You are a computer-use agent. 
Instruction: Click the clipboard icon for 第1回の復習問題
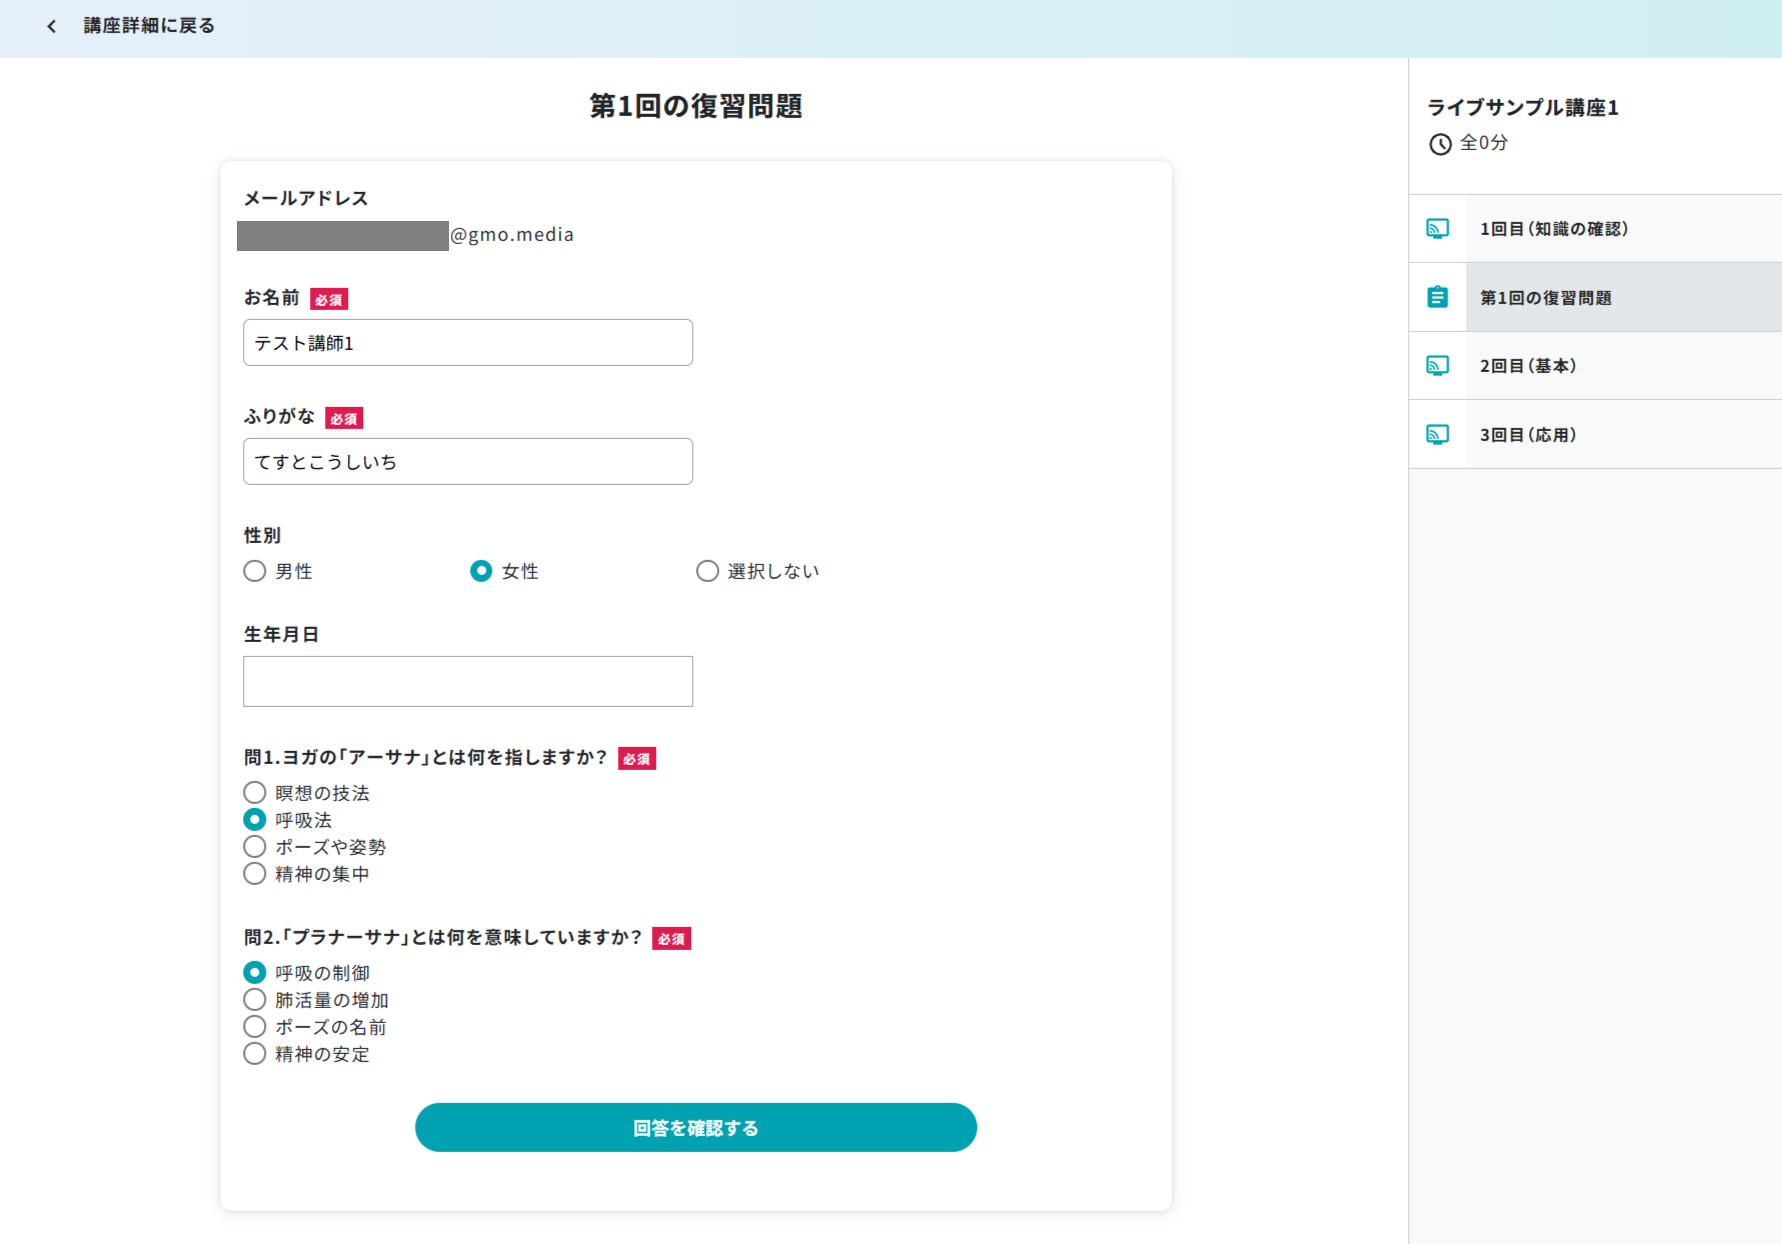point(1437,297)
